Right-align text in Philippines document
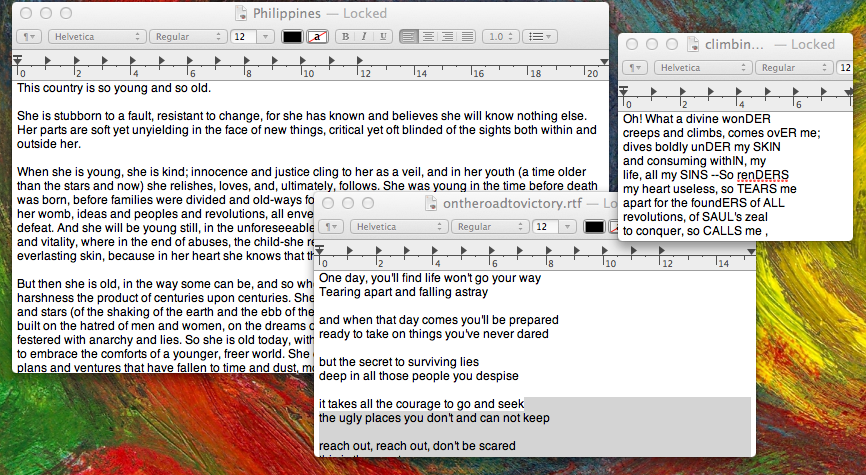Viewport: 866px width, 475px height. pos(447,37)
